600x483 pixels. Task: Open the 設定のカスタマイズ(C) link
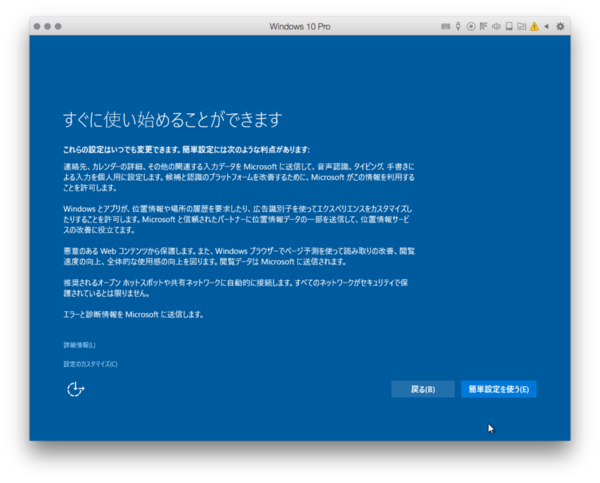pyautogui.click(x=90, y=364)
